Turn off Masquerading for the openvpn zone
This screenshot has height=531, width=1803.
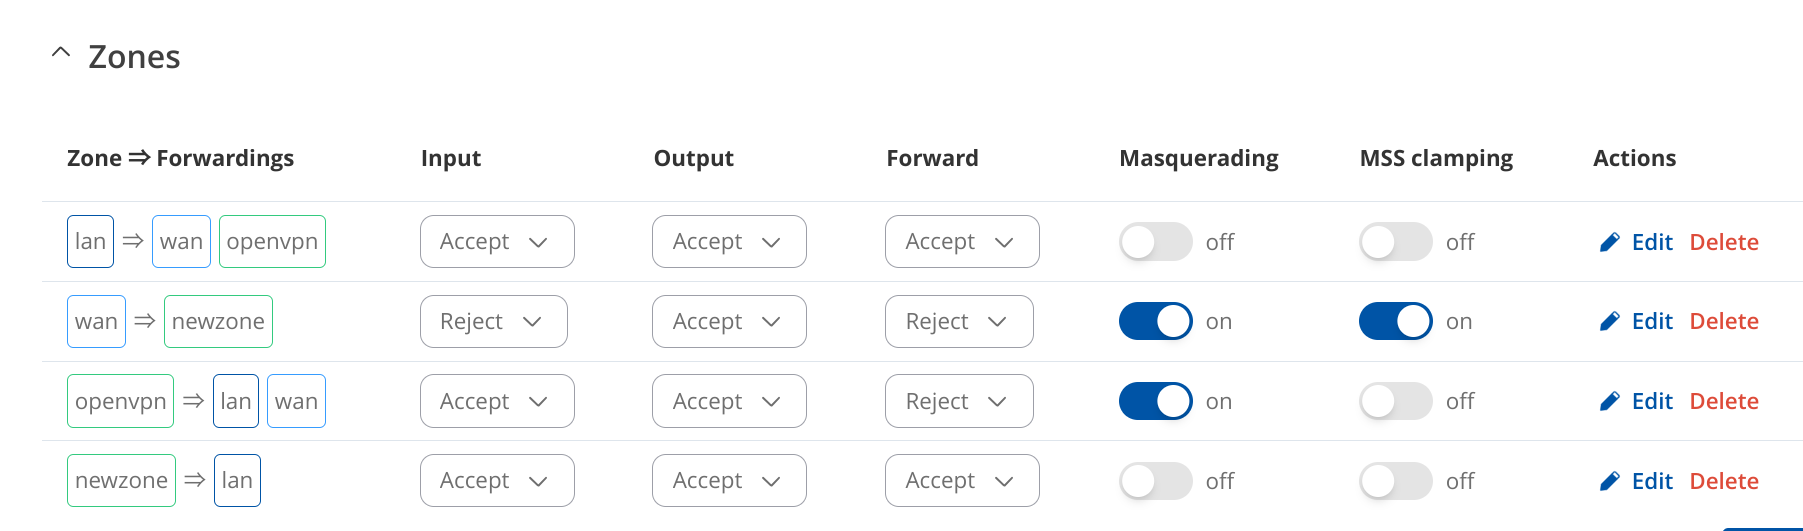[1155, 401]
